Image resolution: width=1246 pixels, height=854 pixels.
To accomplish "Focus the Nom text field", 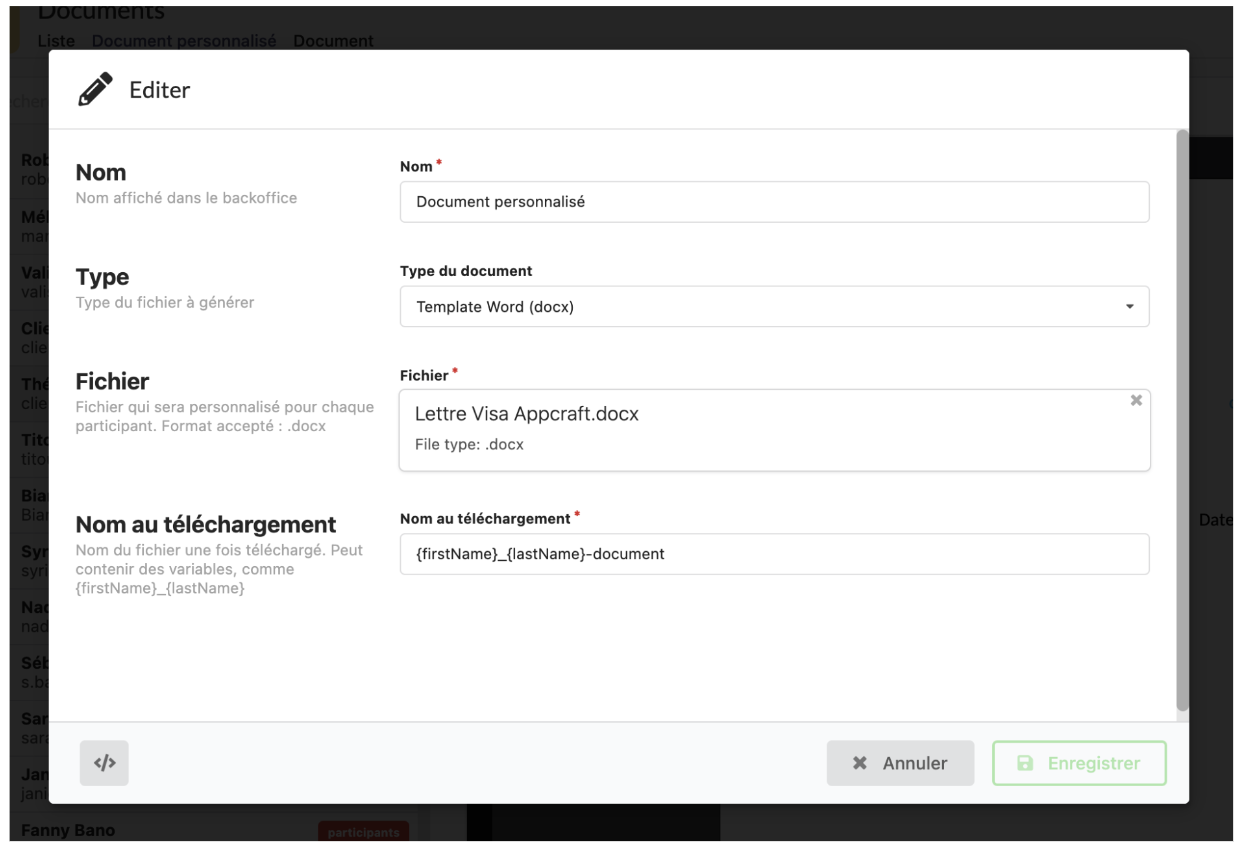I will tap(774, 201).
